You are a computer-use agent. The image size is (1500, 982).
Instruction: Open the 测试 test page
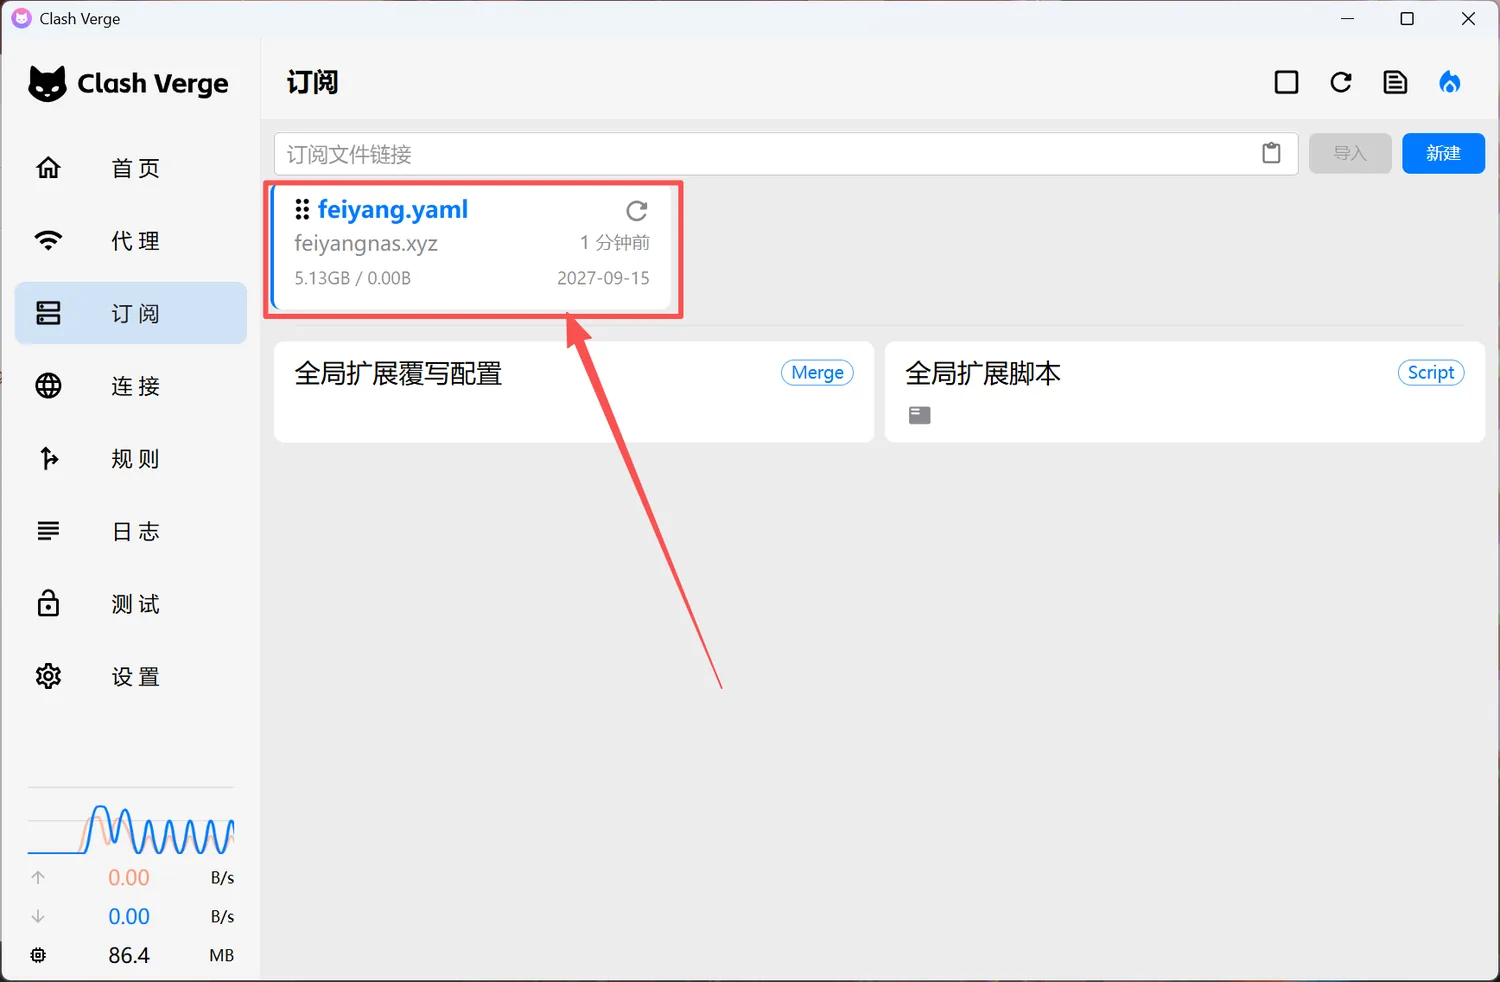(x=131, y=604)
